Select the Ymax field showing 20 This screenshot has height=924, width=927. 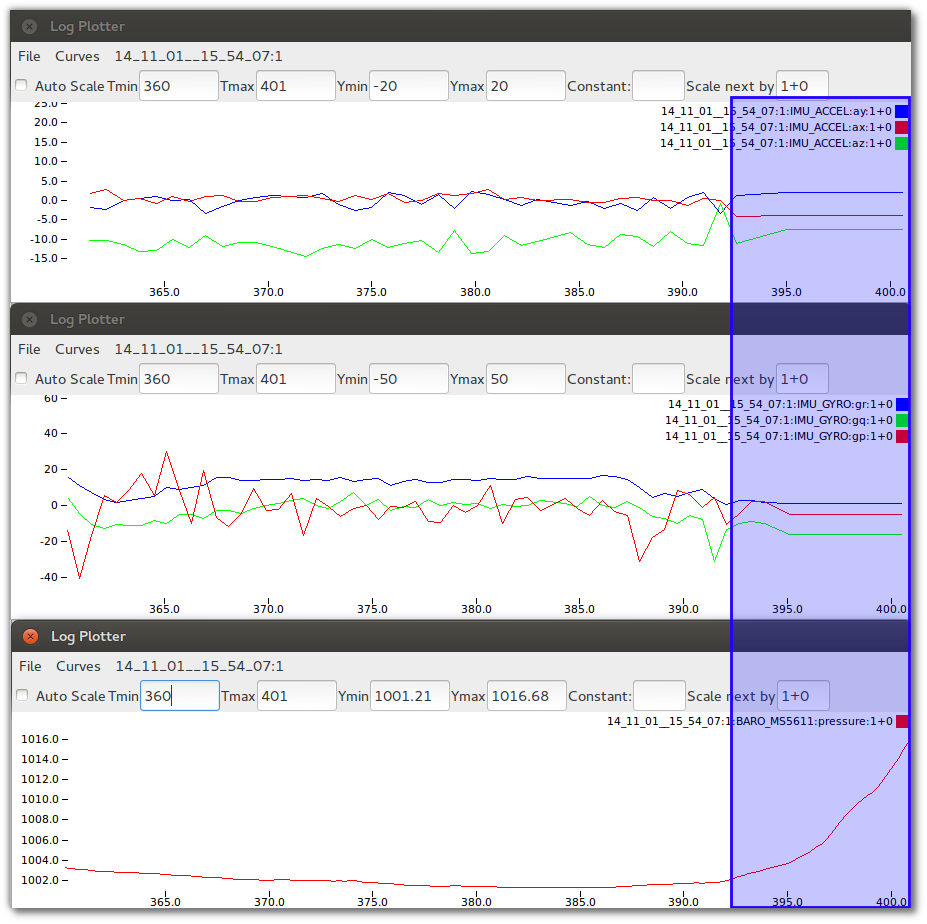click(526, 86)
